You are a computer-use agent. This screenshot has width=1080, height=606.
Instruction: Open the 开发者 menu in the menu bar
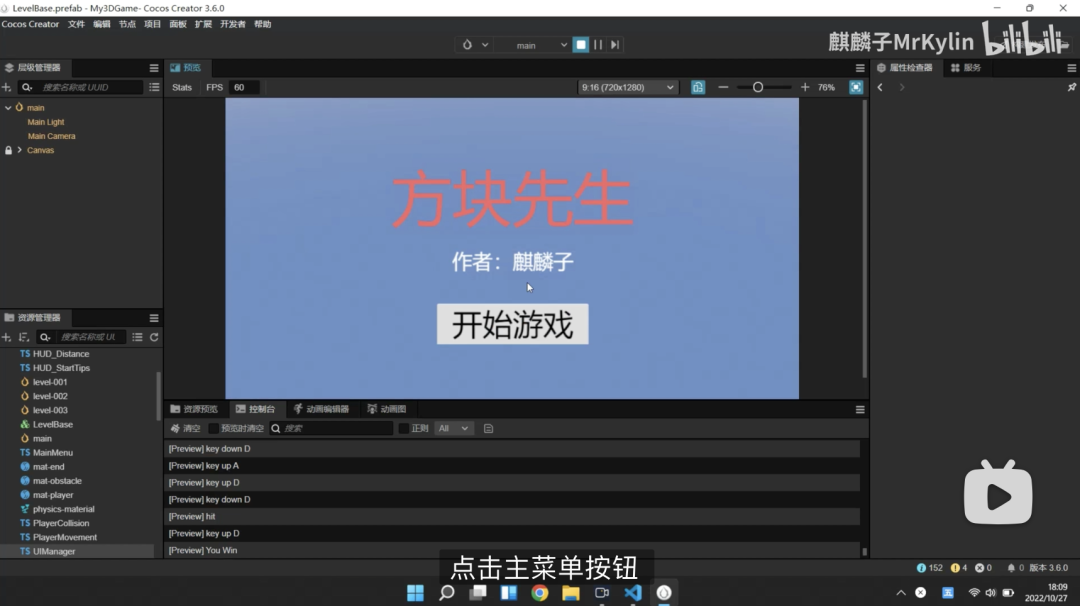pyautogui.click(x=231, y=24)
